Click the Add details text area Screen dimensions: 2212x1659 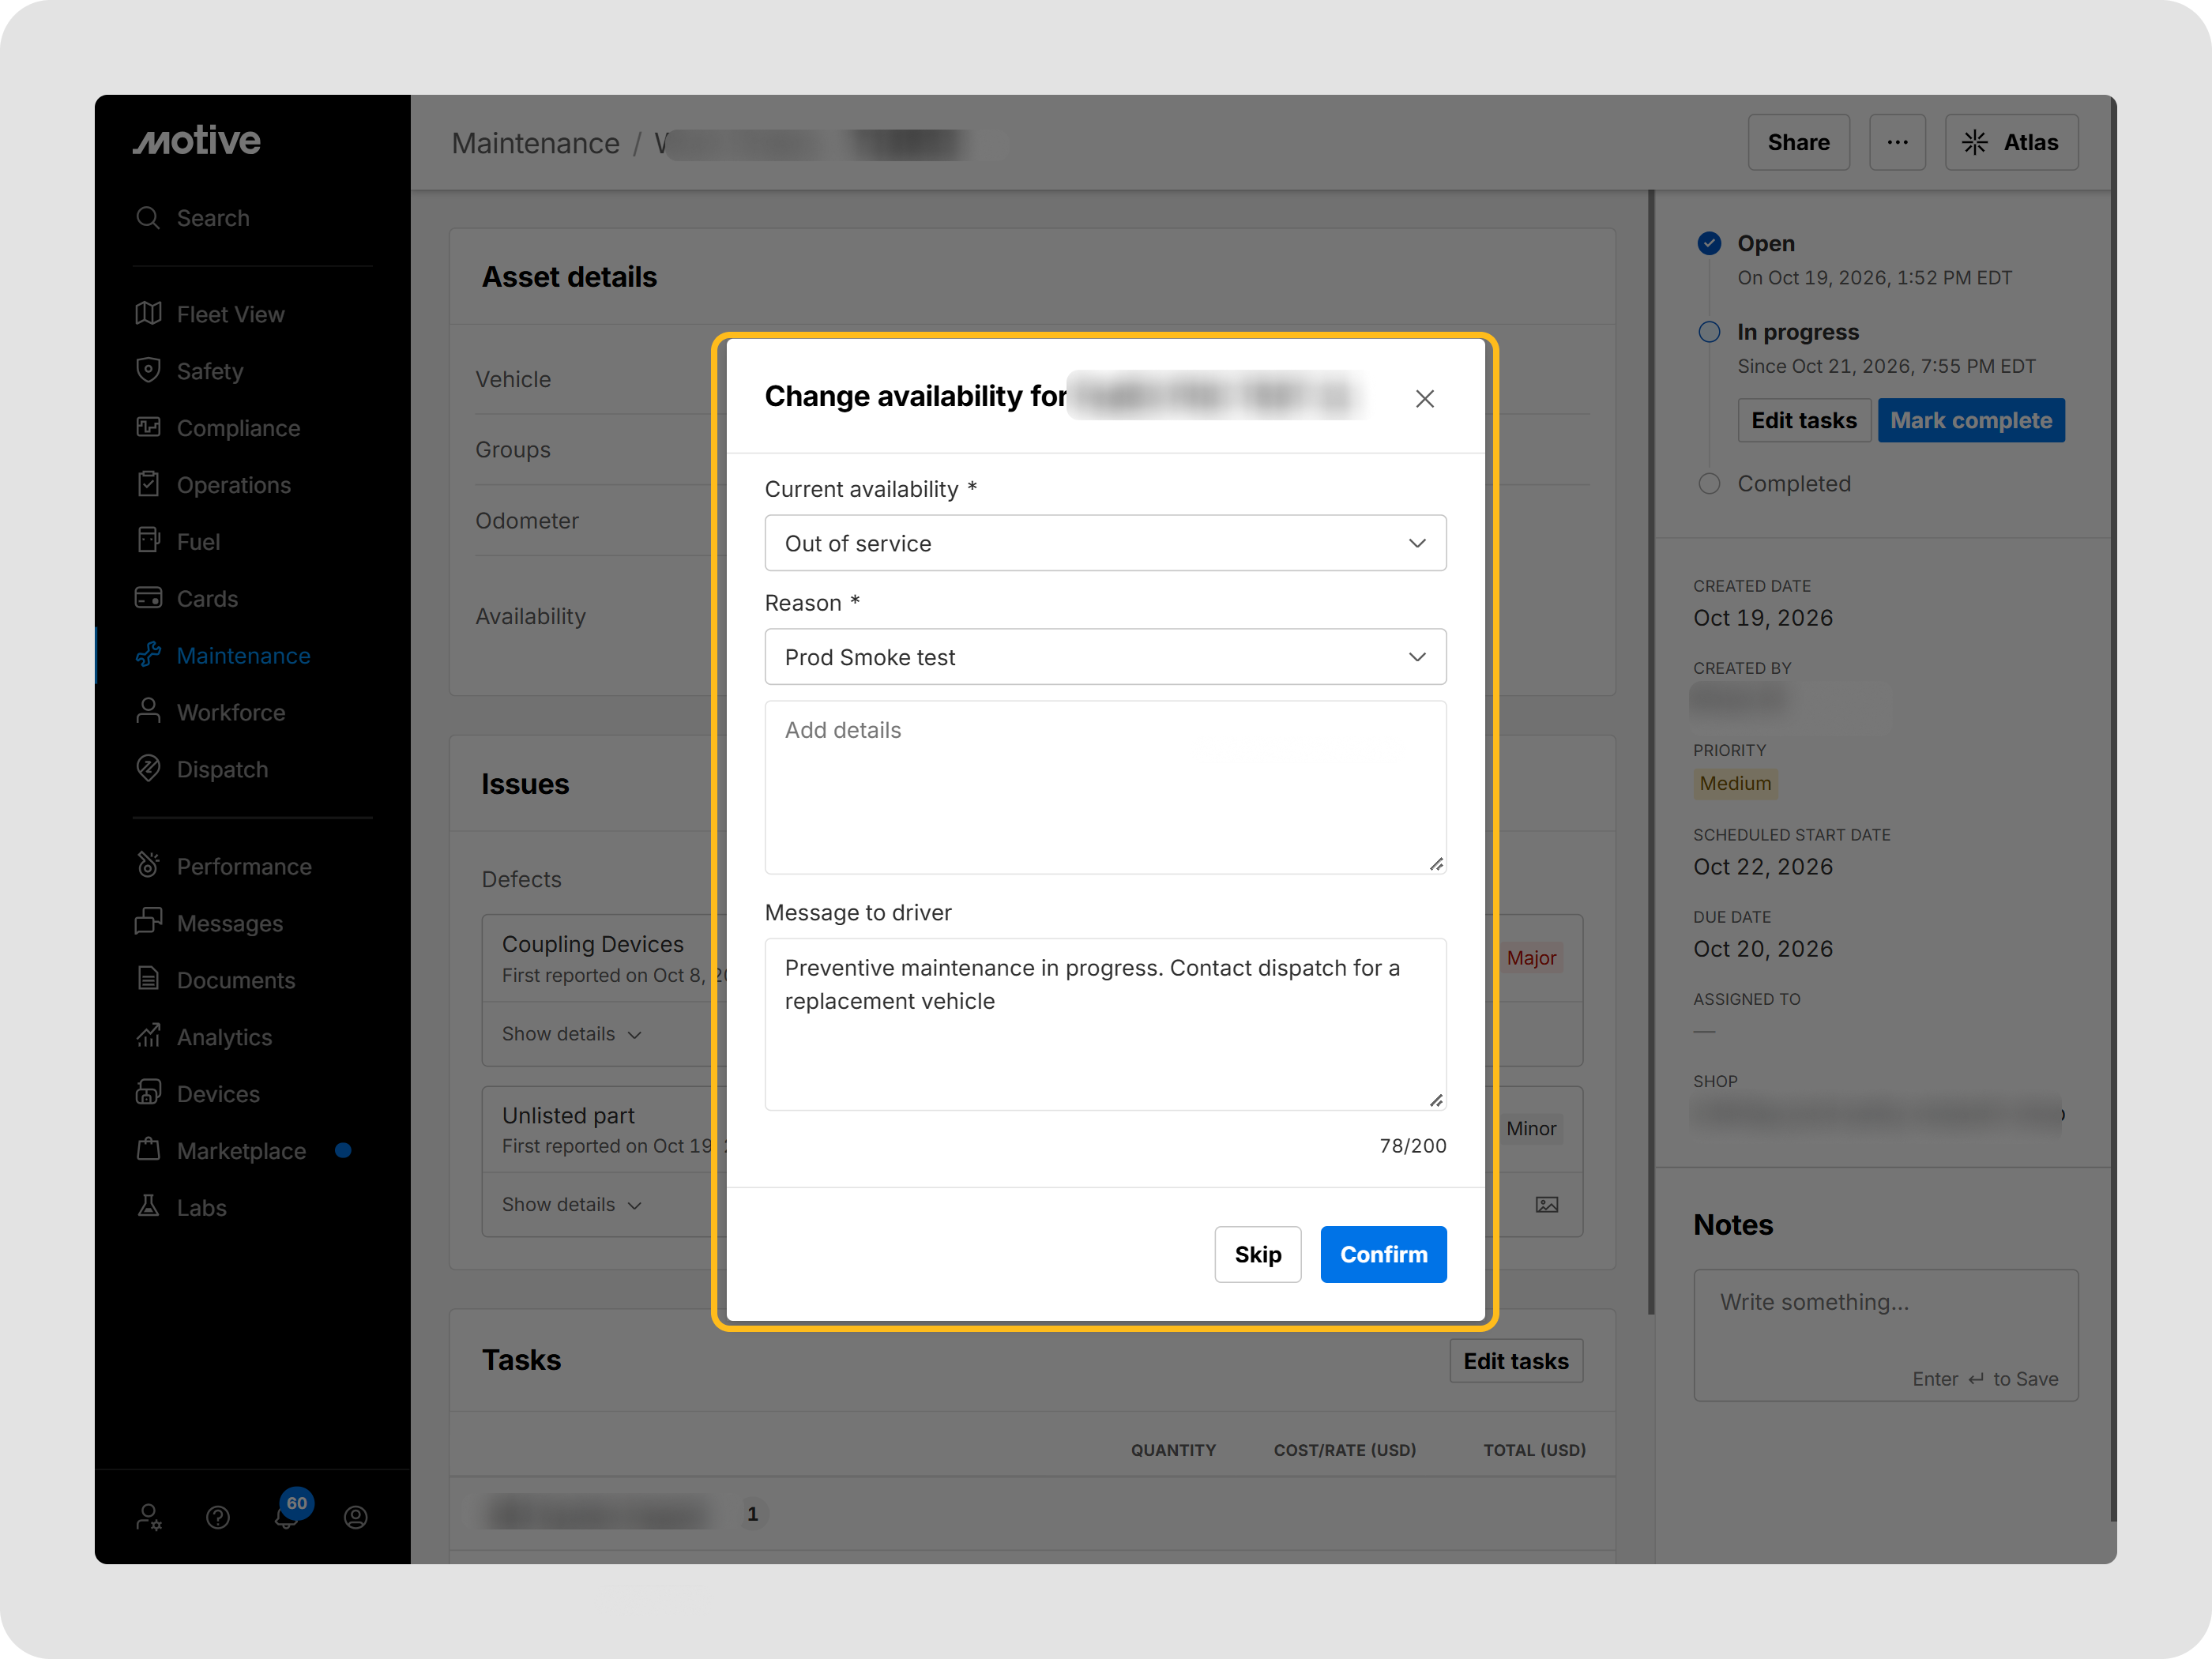pos(1105,787)
